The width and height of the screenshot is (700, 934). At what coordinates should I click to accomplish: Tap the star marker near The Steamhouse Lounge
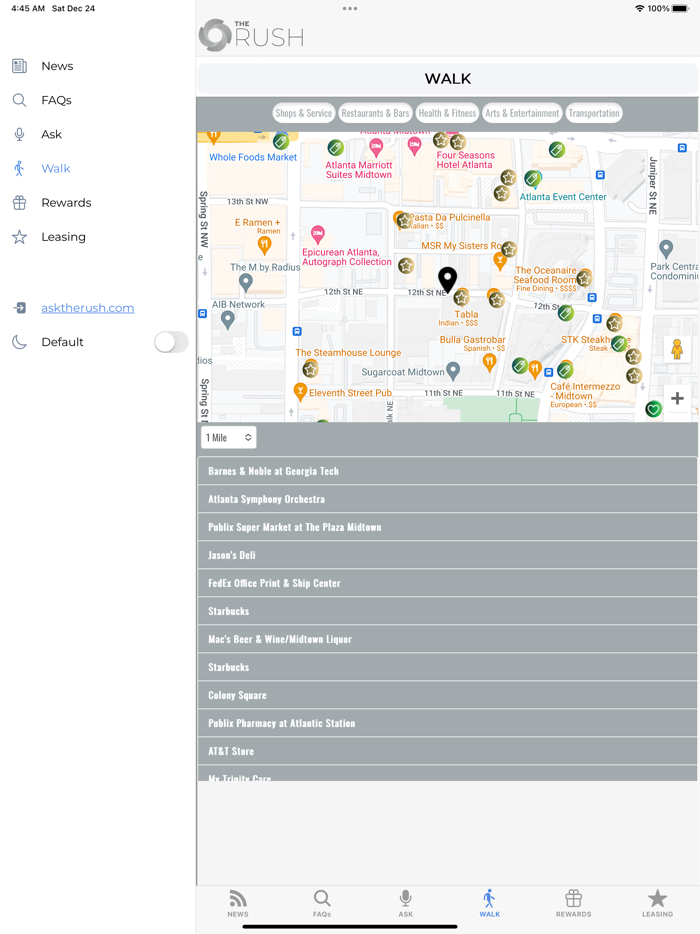pyautogui.click(x=310, y=369)
